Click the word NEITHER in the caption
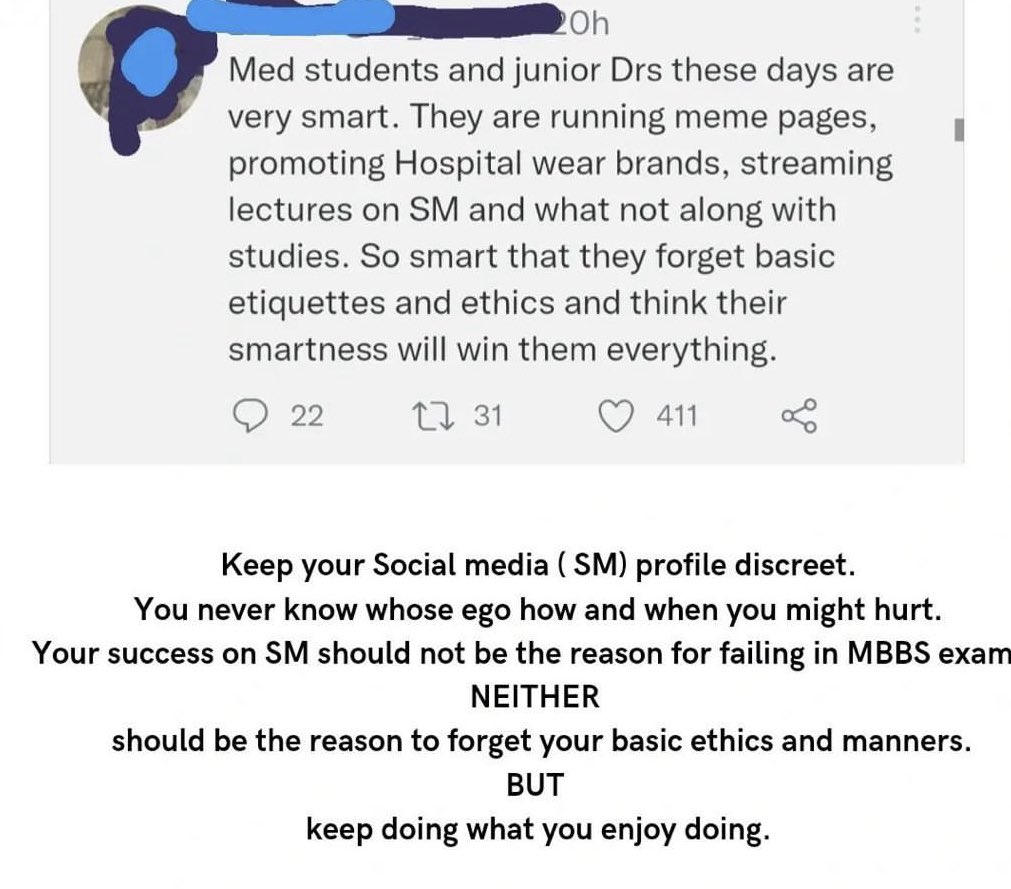The image size is (1011, 889). pos(535,697)
